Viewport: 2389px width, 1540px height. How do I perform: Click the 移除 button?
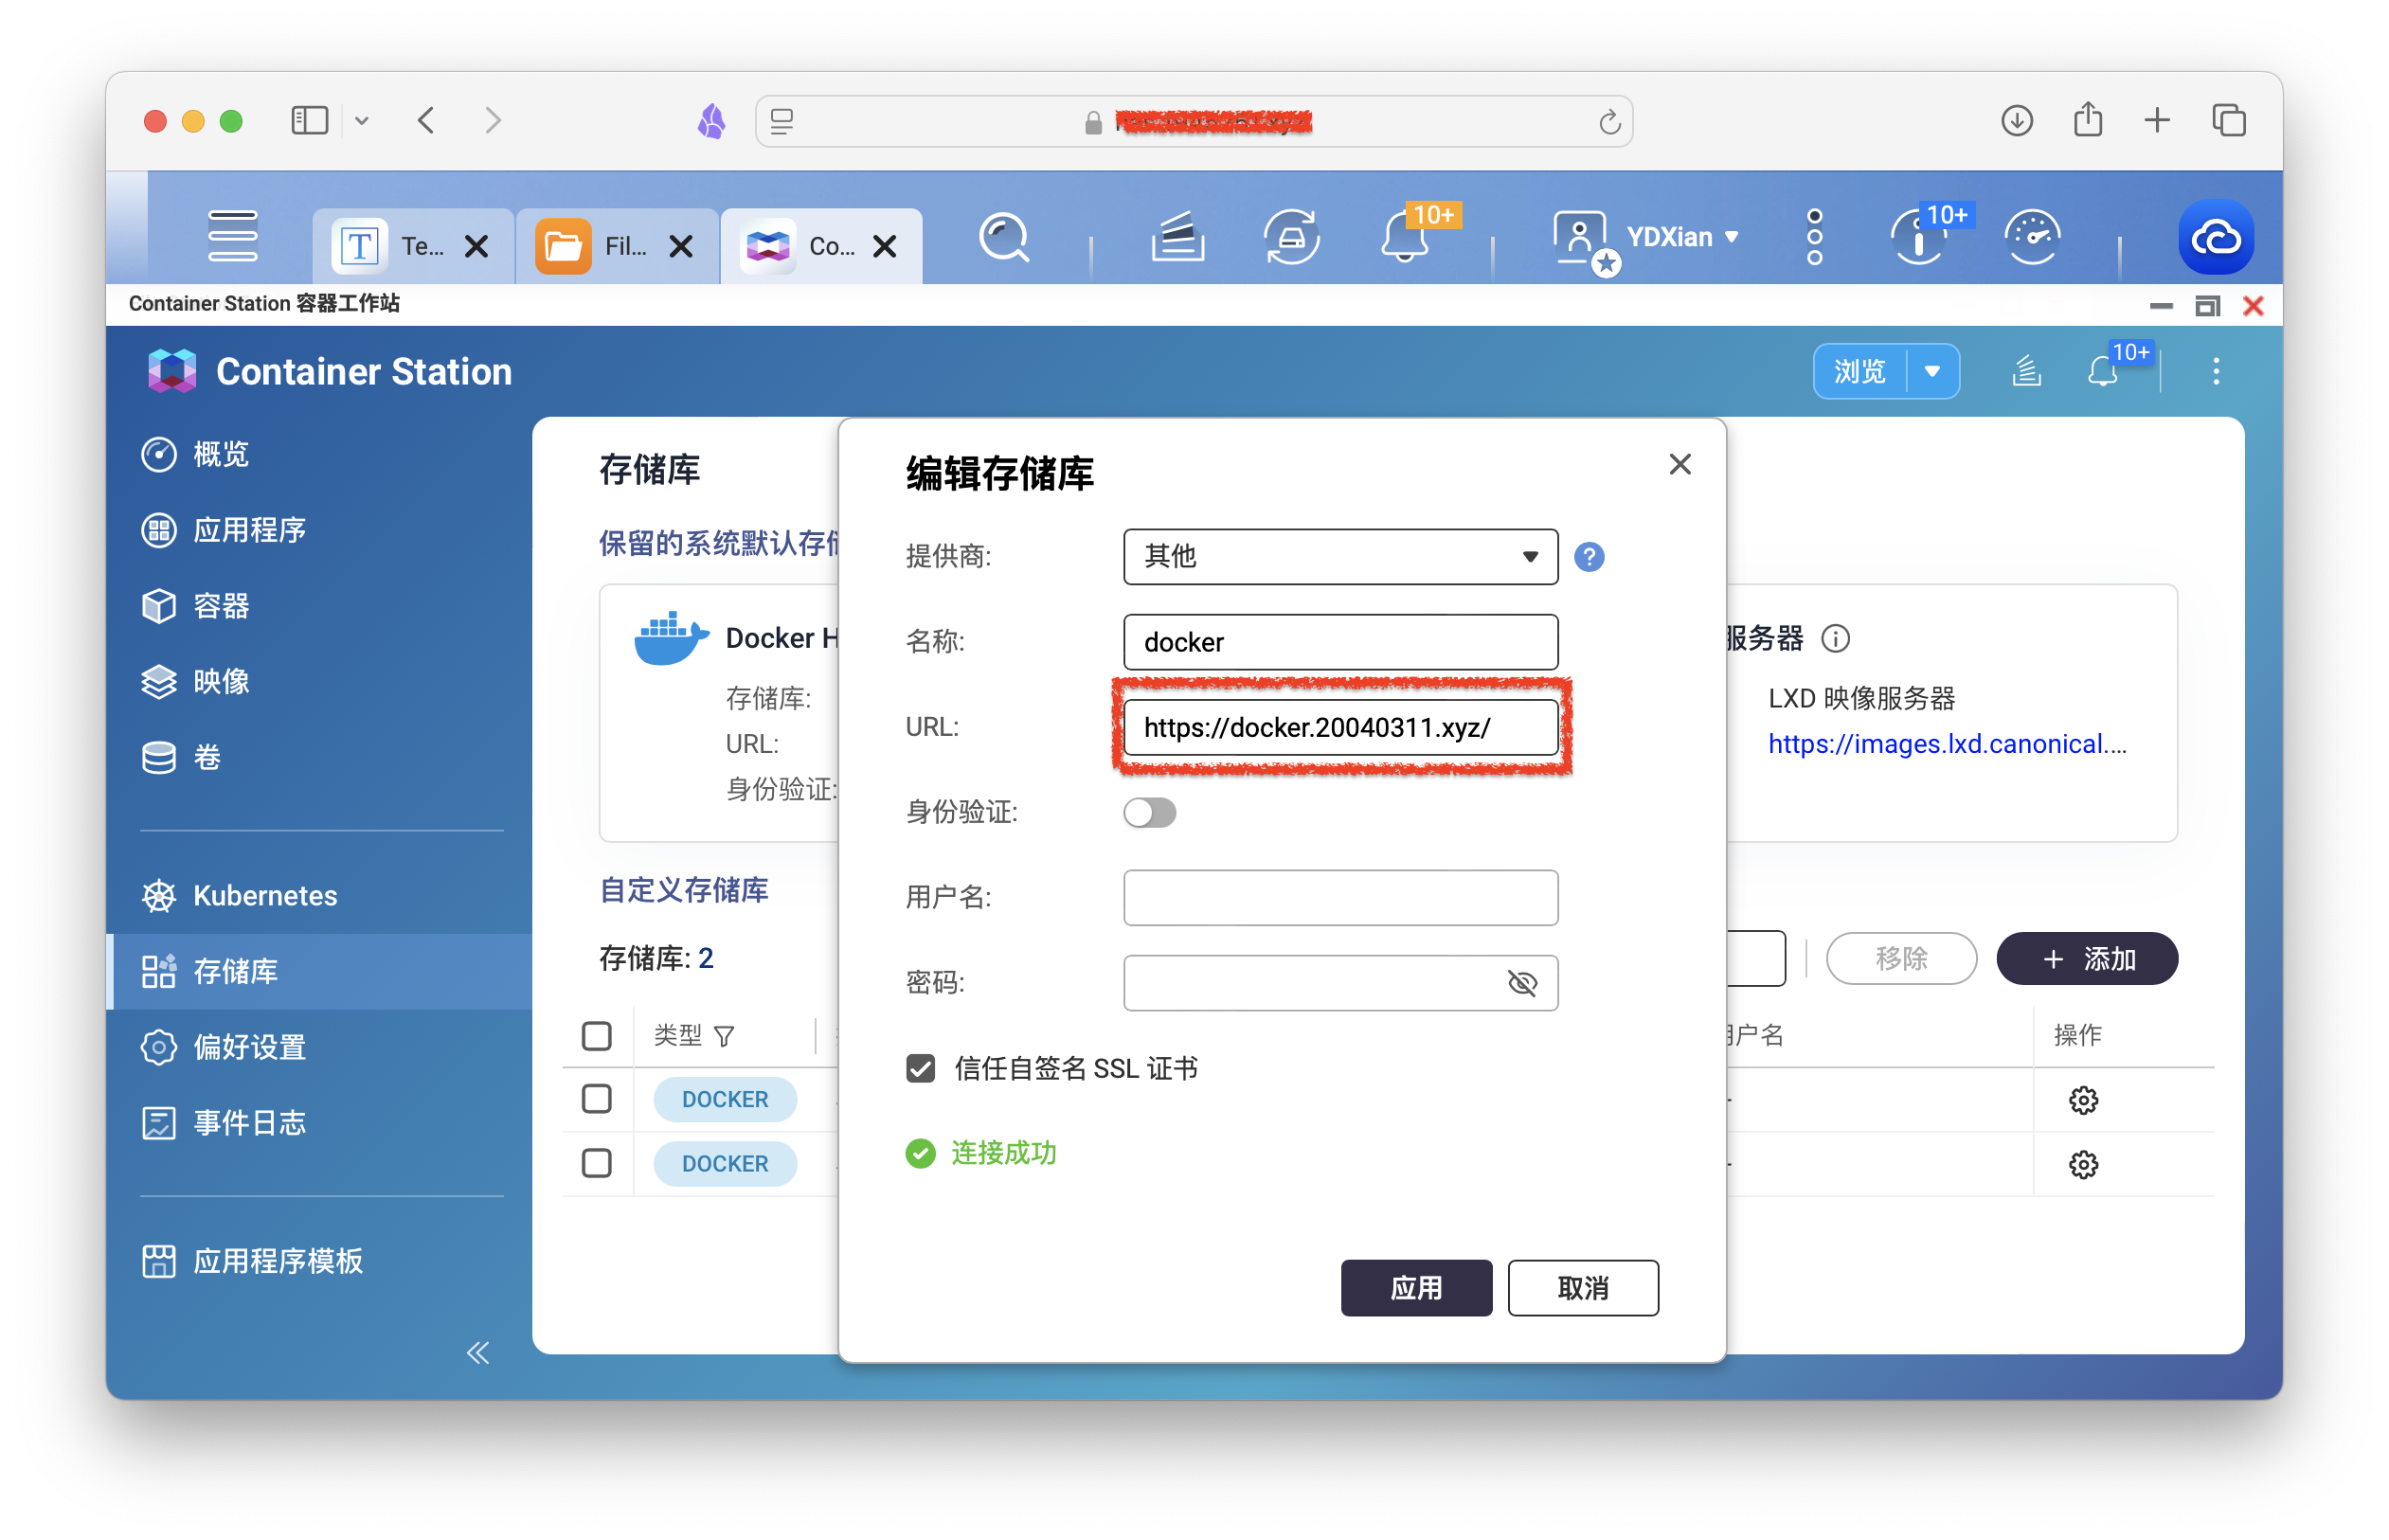pyautogui.click(x=1901, y=959)
